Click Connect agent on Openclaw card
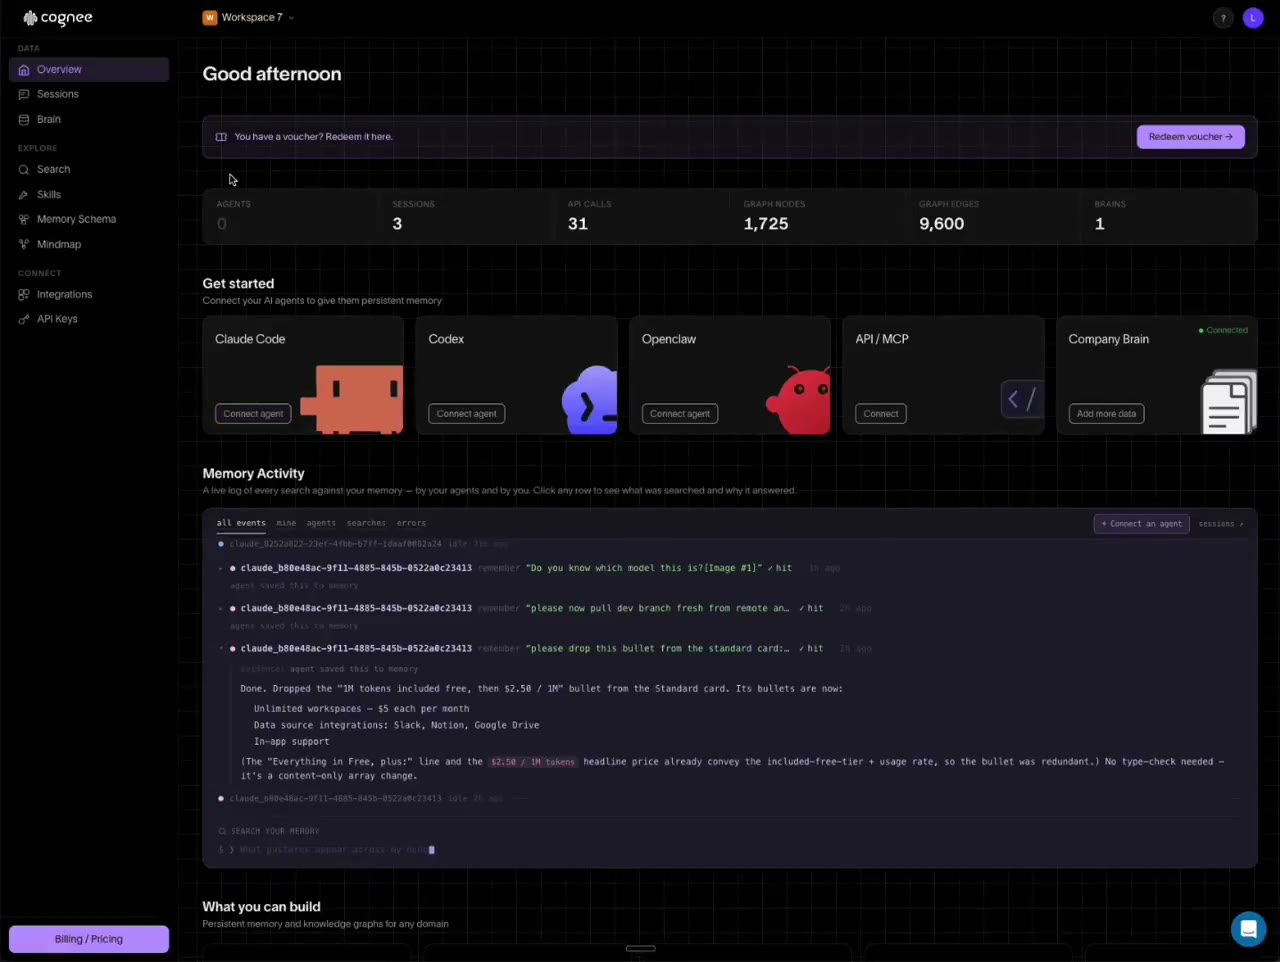This screenshot has height=962, width=1280. (680, 414)
